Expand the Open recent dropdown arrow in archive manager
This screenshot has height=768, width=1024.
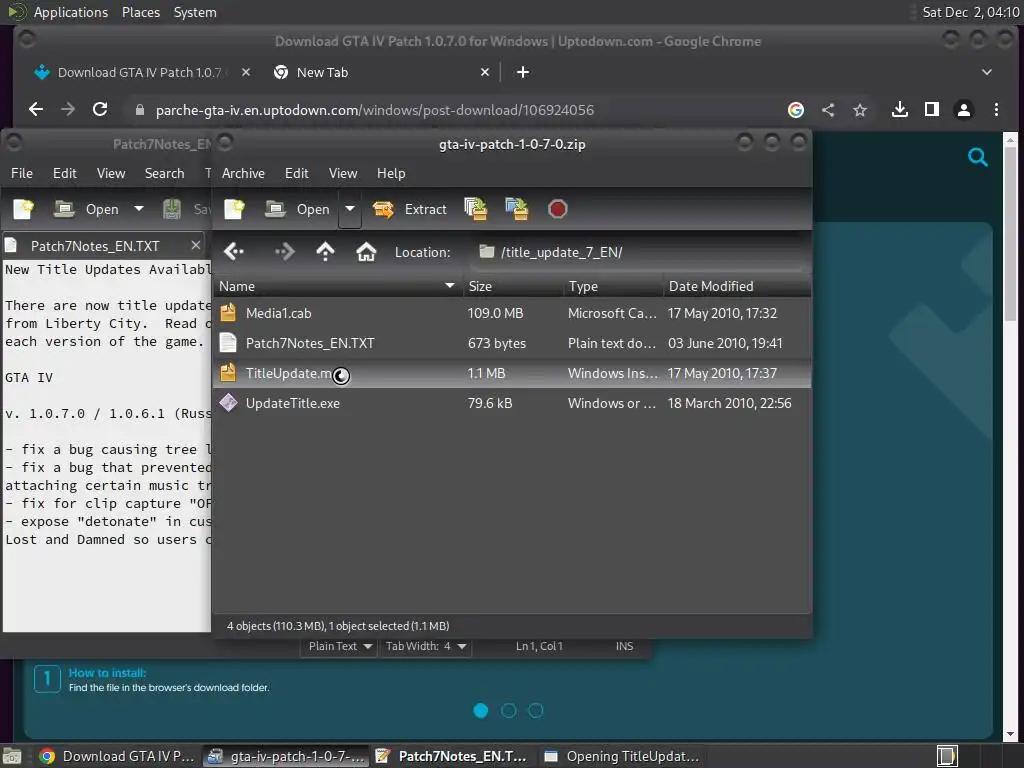tap(350, 209)
